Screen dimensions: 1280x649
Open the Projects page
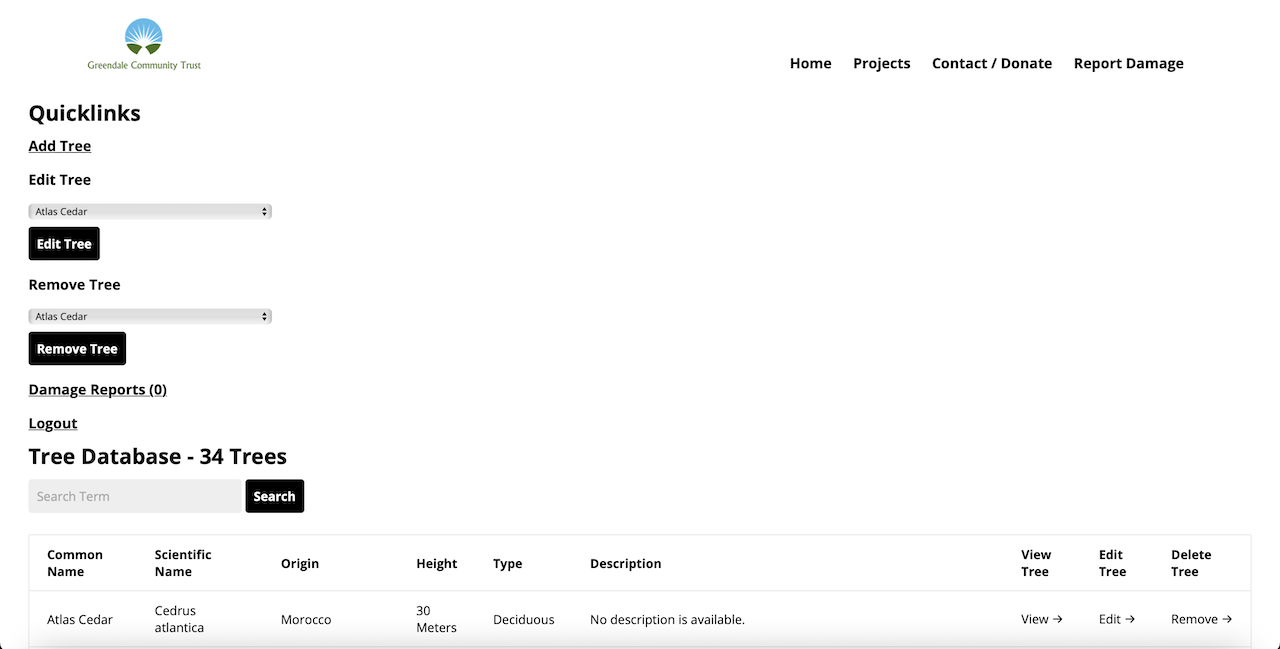881,63
